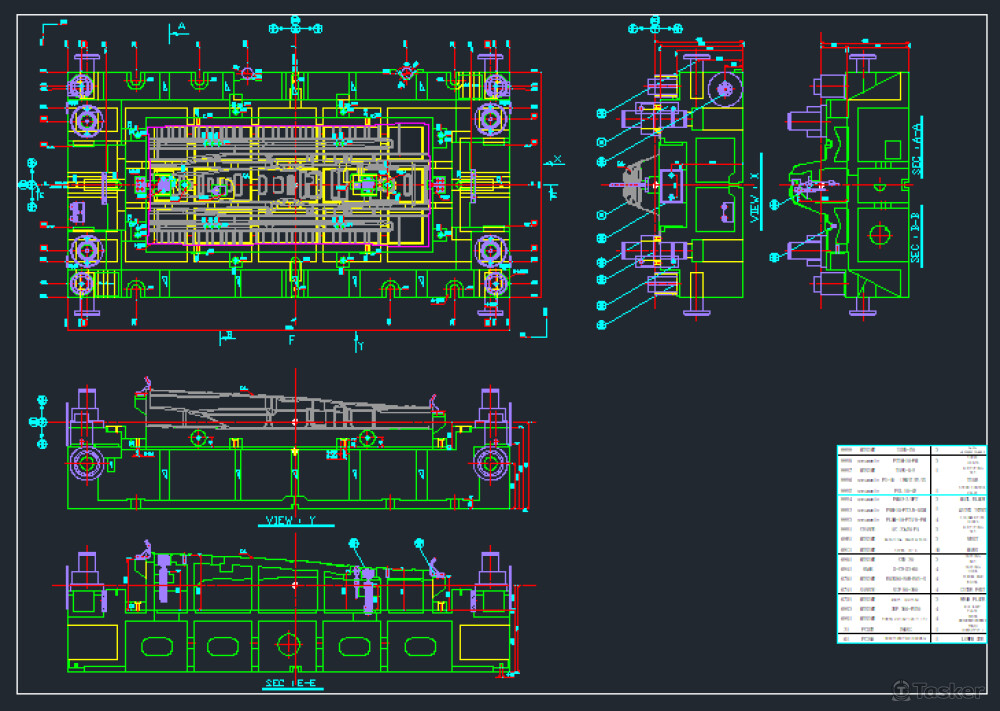Select the center crosshair circle in SEC E-E
This screenshot has width=1000, height=711.
[x=291, y=642]
